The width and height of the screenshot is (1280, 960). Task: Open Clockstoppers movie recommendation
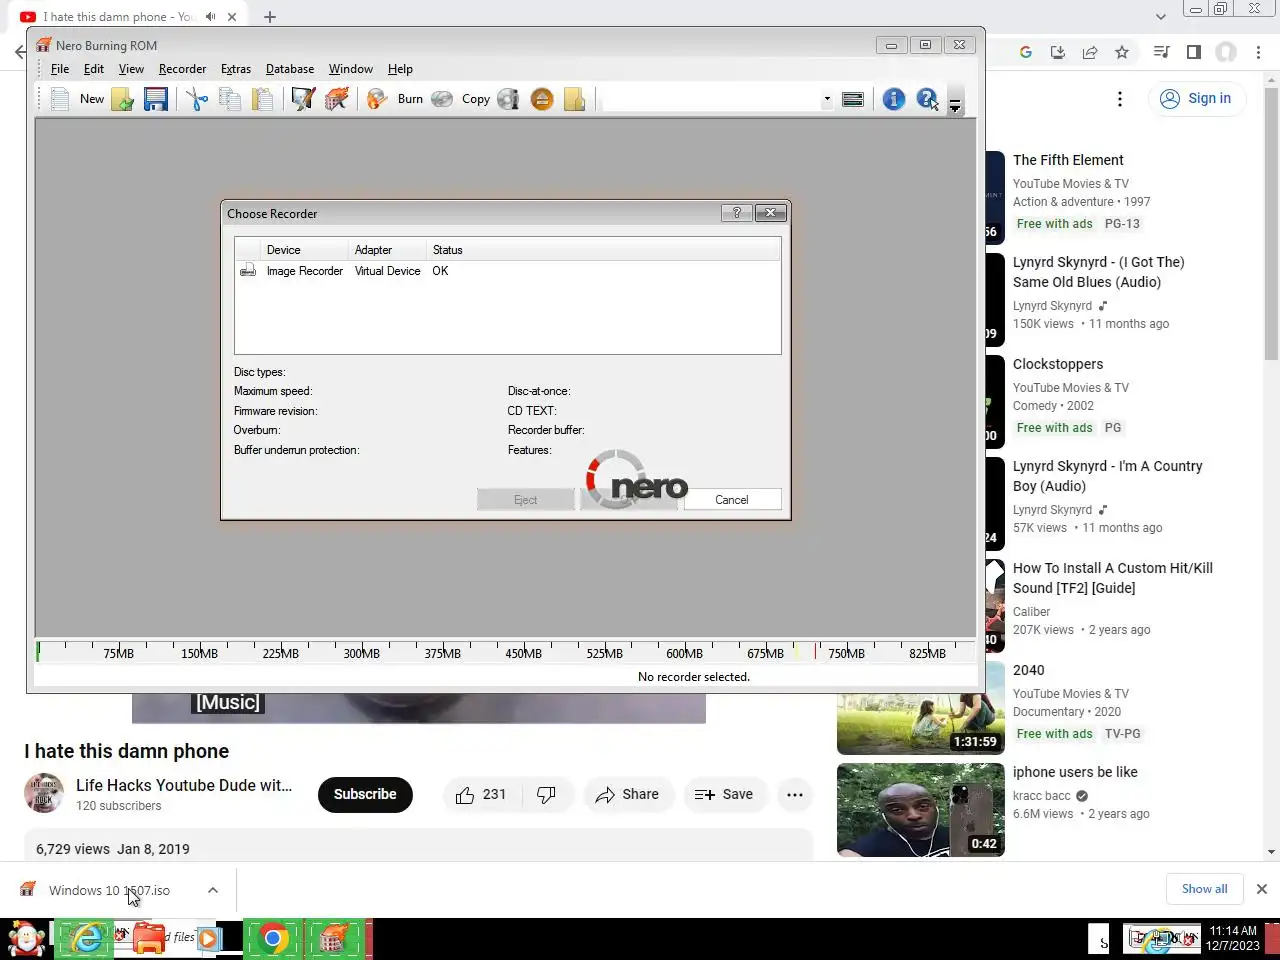click(x=1058, y=364)
